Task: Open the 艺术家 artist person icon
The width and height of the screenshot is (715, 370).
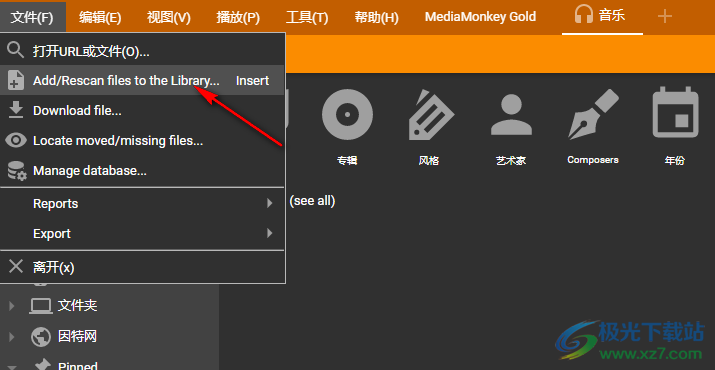Action: coord(511,115)
